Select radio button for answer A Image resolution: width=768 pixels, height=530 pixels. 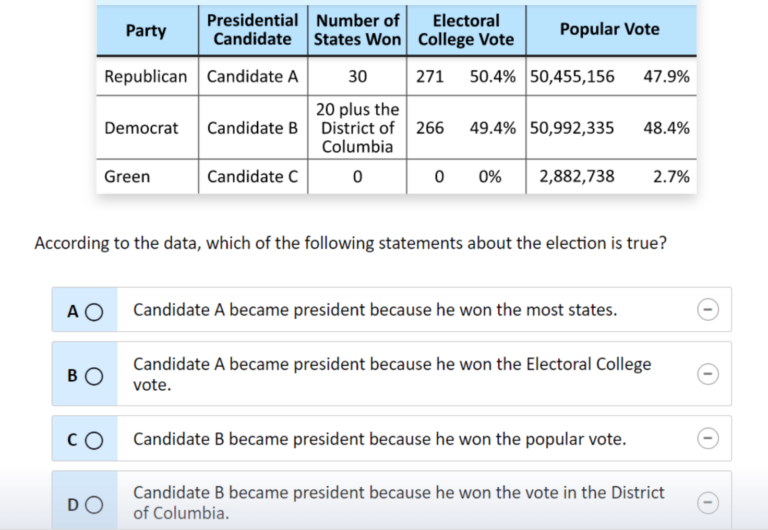94,312
